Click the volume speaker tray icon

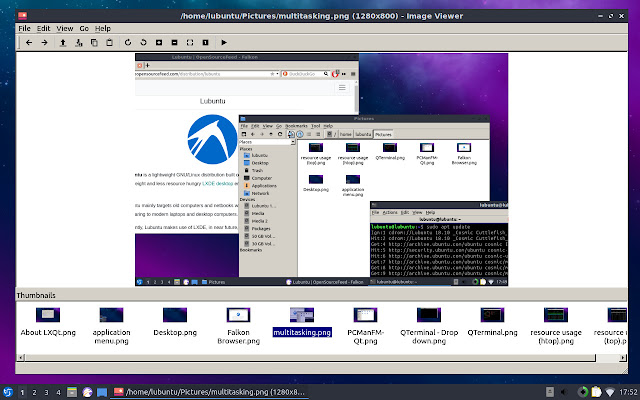click(564, 392)
